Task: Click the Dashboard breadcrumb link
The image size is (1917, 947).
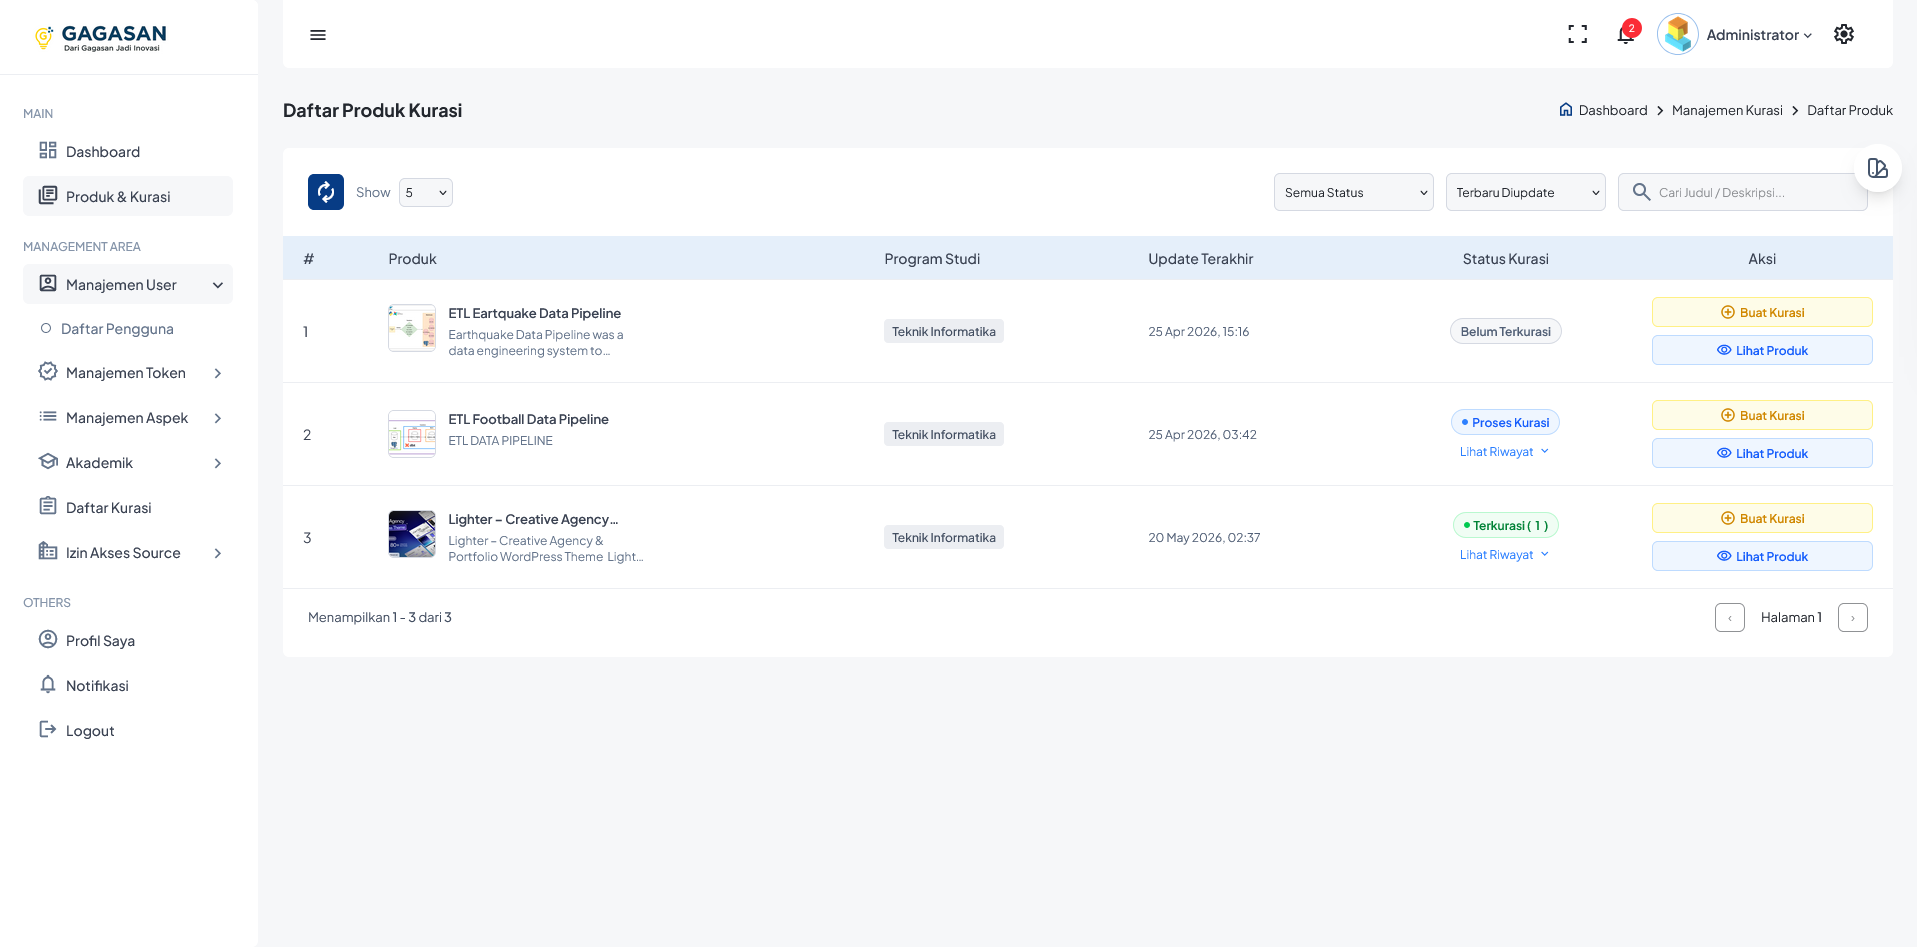Action: point(1613,110)
